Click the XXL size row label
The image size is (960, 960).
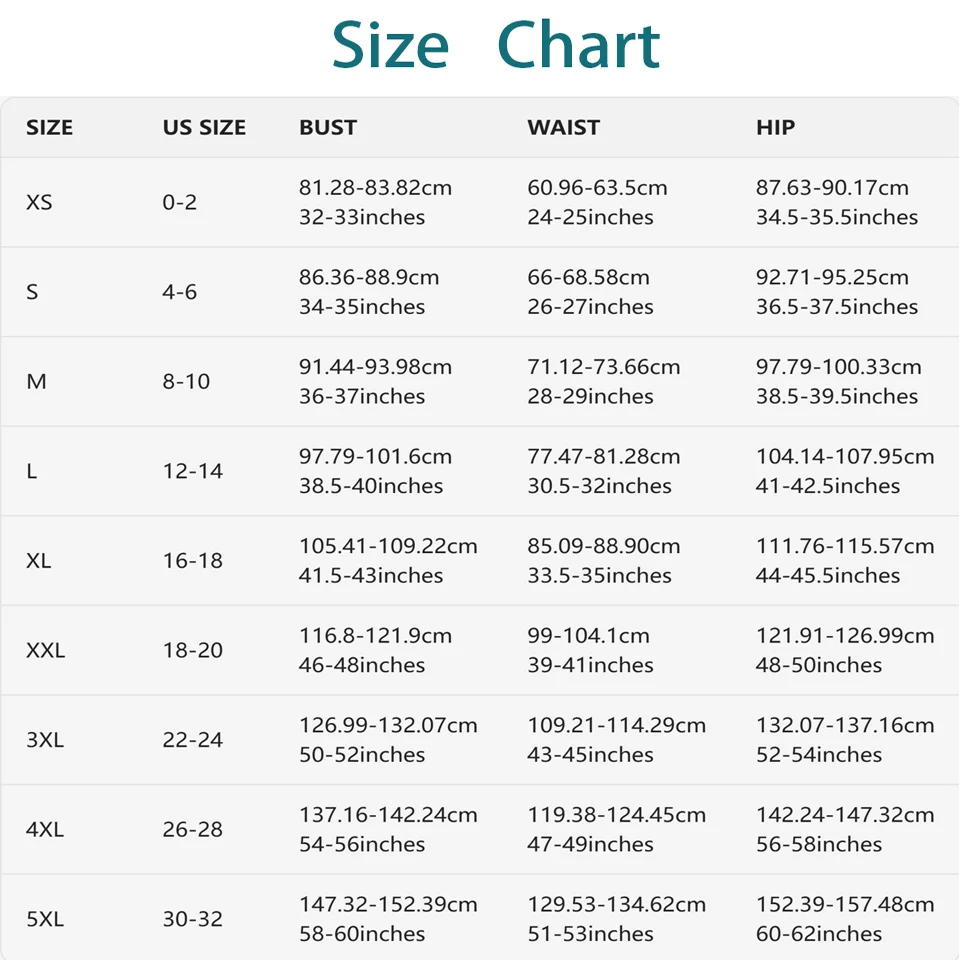(x=45, y=650)
